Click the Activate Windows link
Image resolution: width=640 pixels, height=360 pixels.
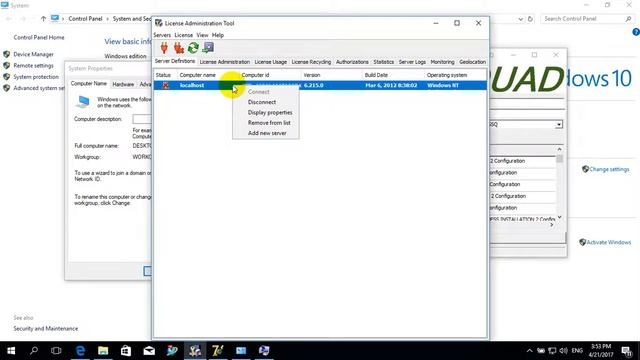pos(609,242)
